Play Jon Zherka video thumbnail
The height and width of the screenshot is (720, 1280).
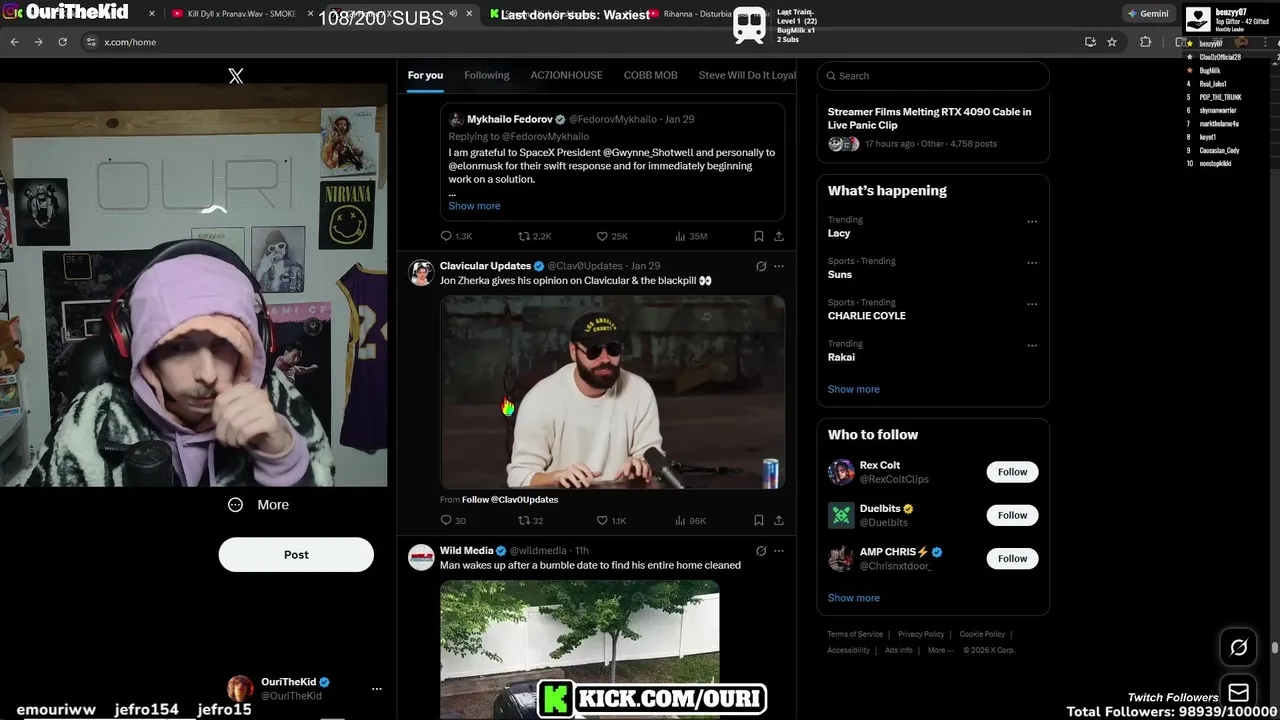coord(612,392)
